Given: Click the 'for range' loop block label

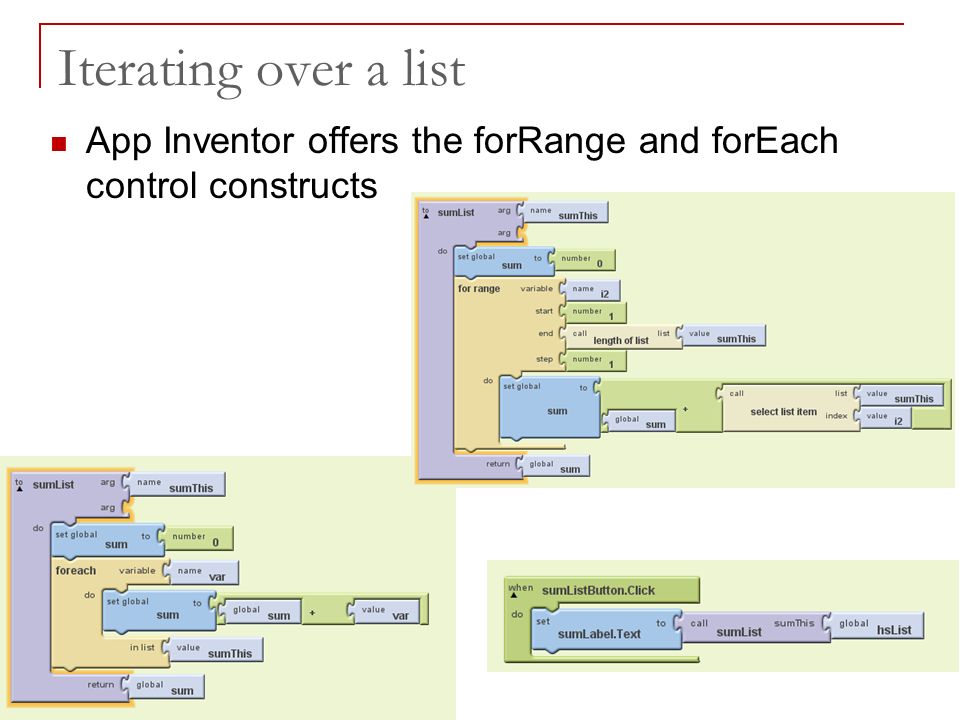Looking at the screenshot, I should pos(479,288).
